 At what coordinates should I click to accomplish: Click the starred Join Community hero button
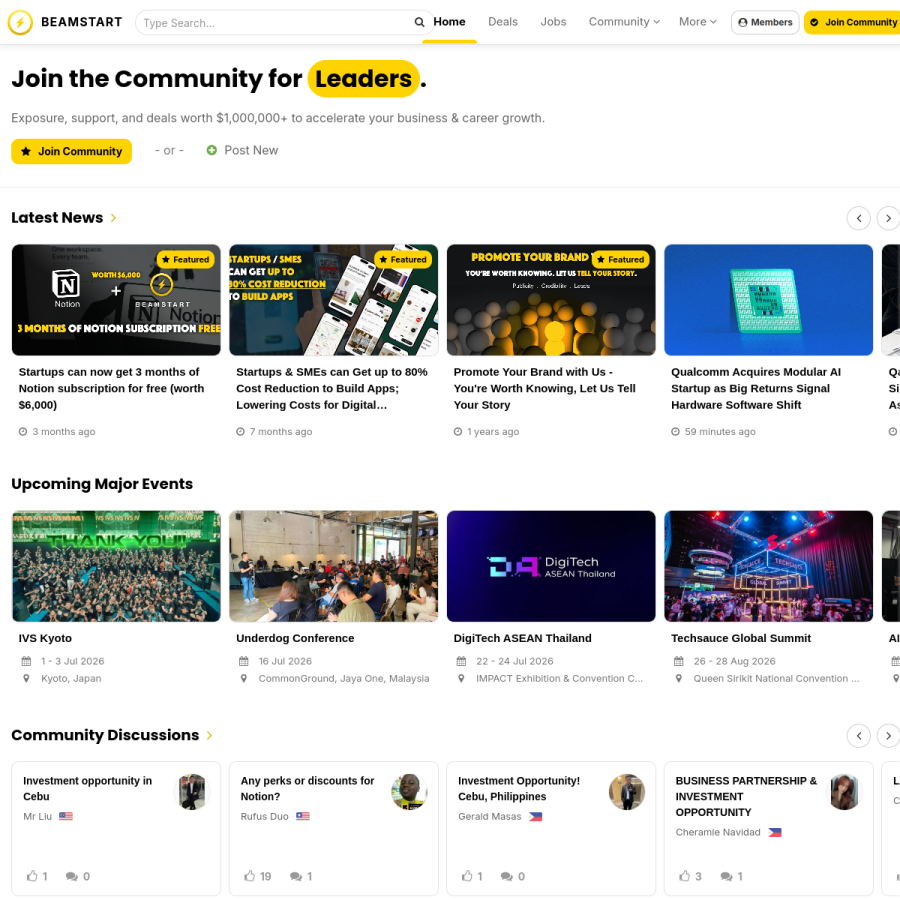pos(72,152)
